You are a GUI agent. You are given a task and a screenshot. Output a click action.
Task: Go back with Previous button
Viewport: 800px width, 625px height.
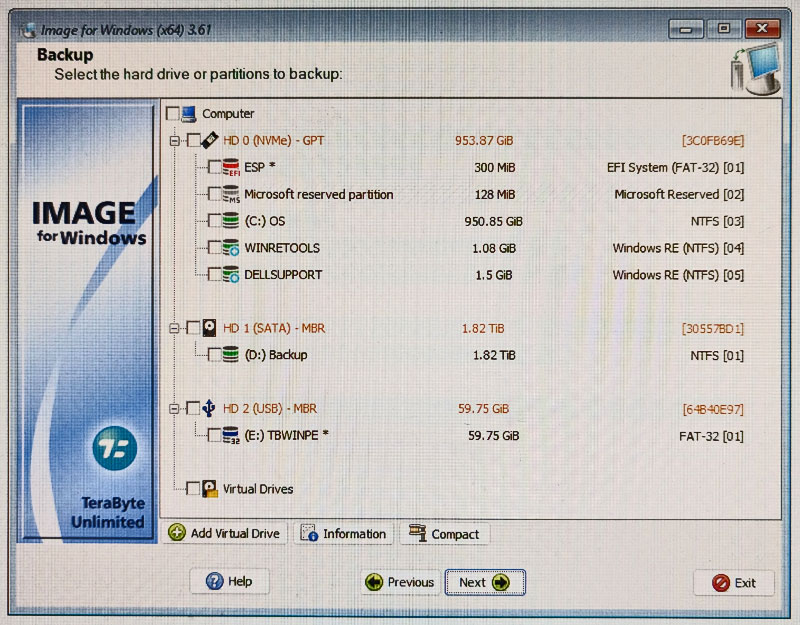point(401,582)
